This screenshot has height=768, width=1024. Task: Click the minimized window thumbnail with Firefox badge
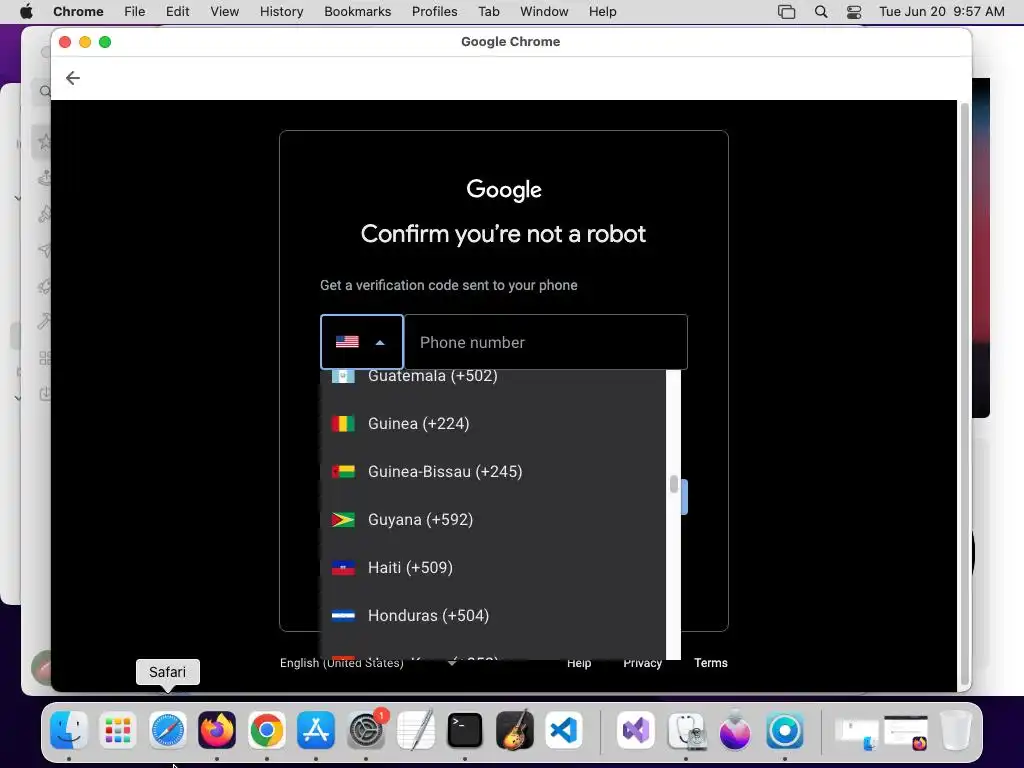click(906, 731)
